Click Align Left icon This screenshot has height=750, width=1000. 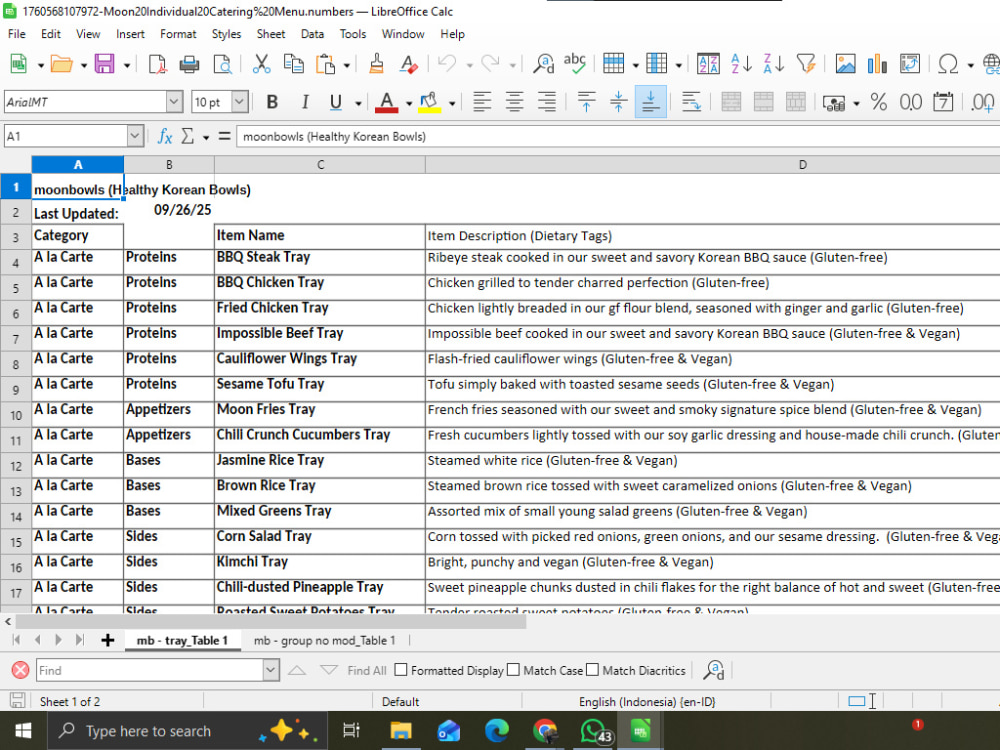tap(482, 101)
